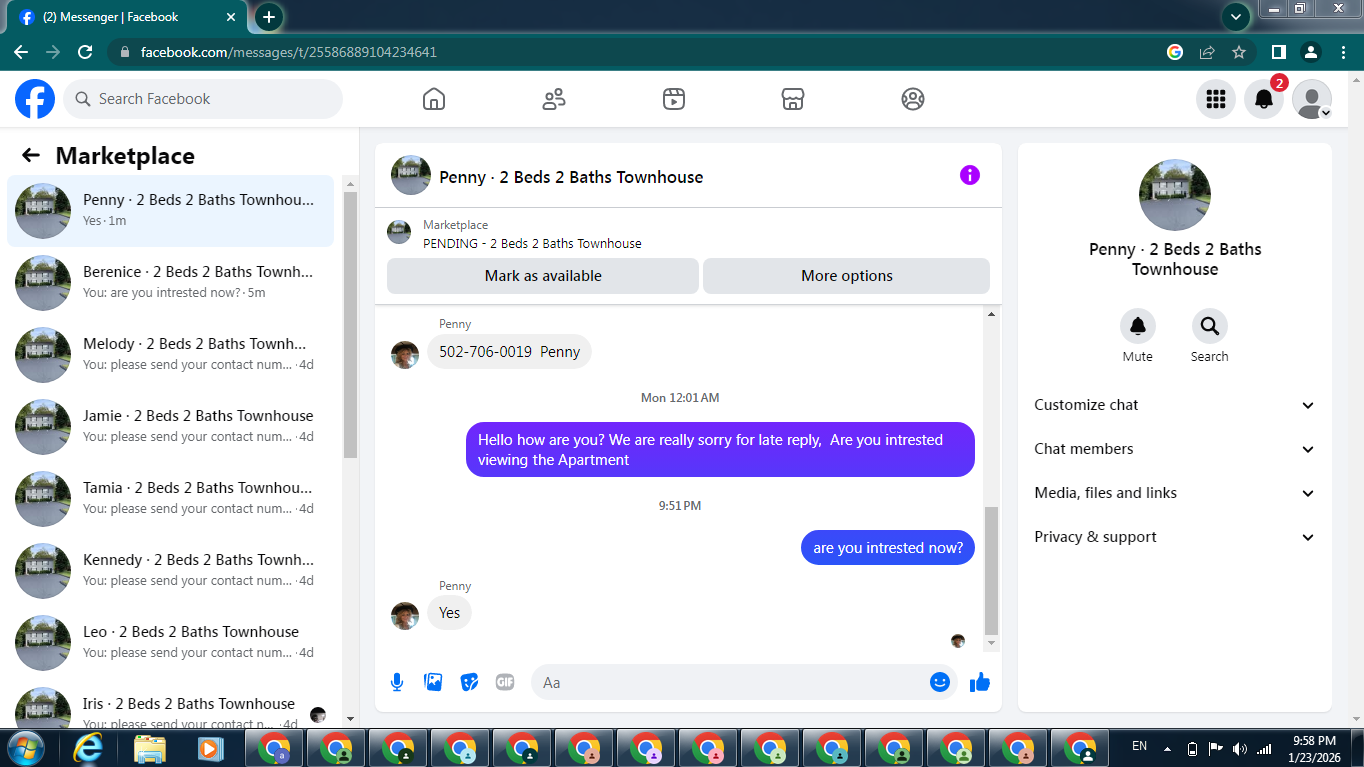
Task: Open Google Translate icon in address bar
Action: click(1175, 52)
